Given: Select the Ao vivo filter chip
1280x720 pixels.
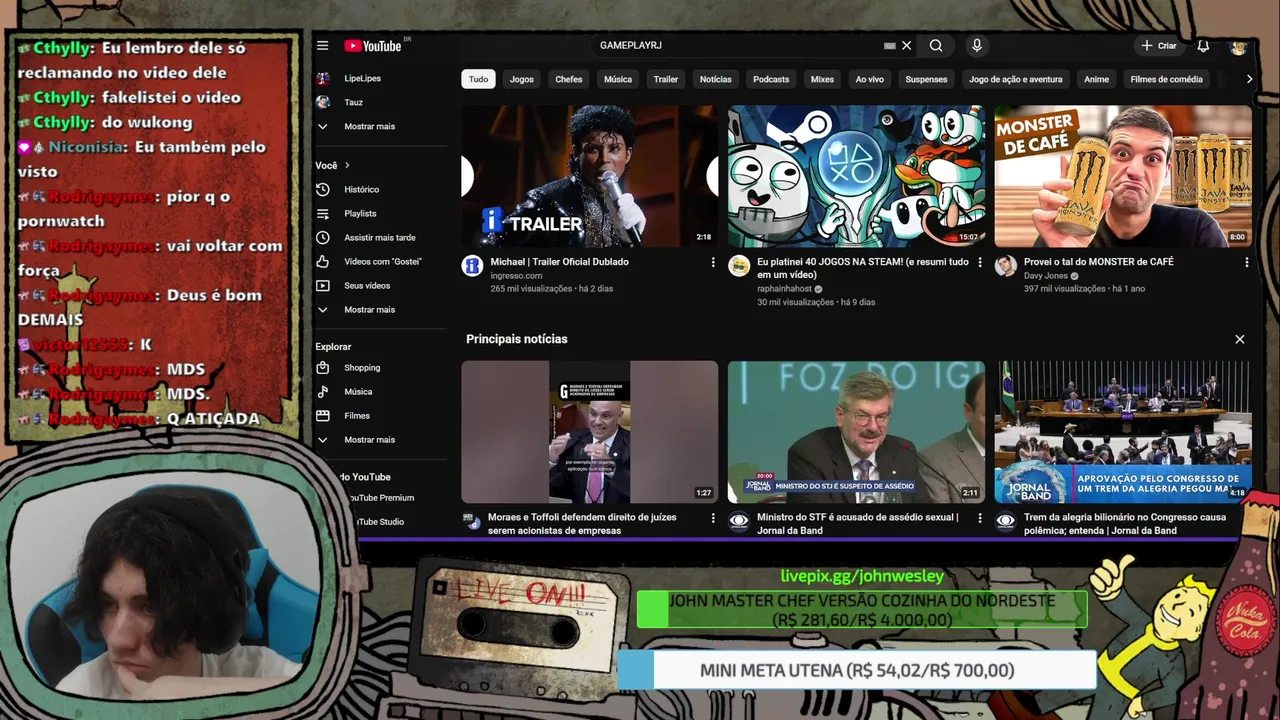Looking at the screenshot, I should coord(870,79).
